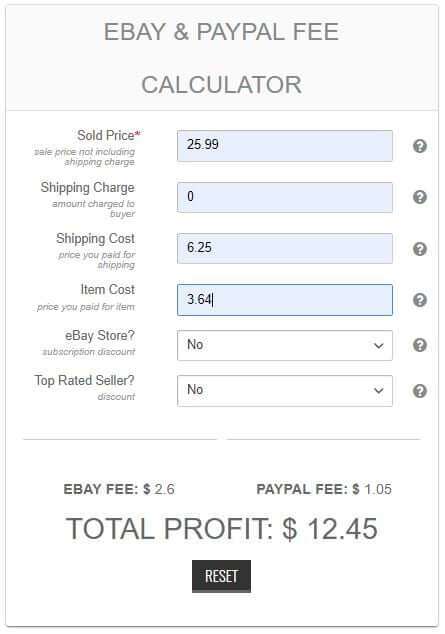Click the Top Rated Seller chevron arrow
Image resolution: width=445 pixels, height=634 pixels.
point(378,391)
